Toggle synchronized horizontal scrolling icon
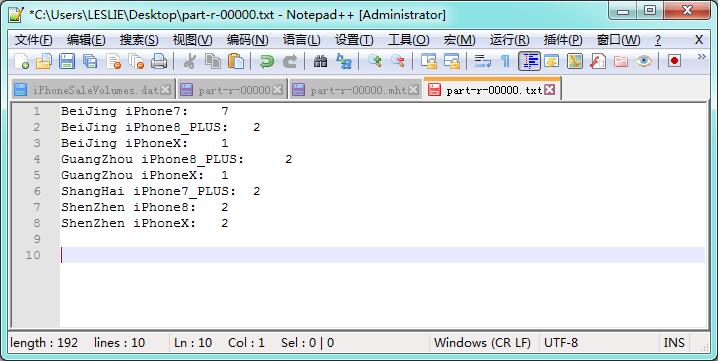The width and height of the screenshot is (718, 361). click(x=451, y=61)
